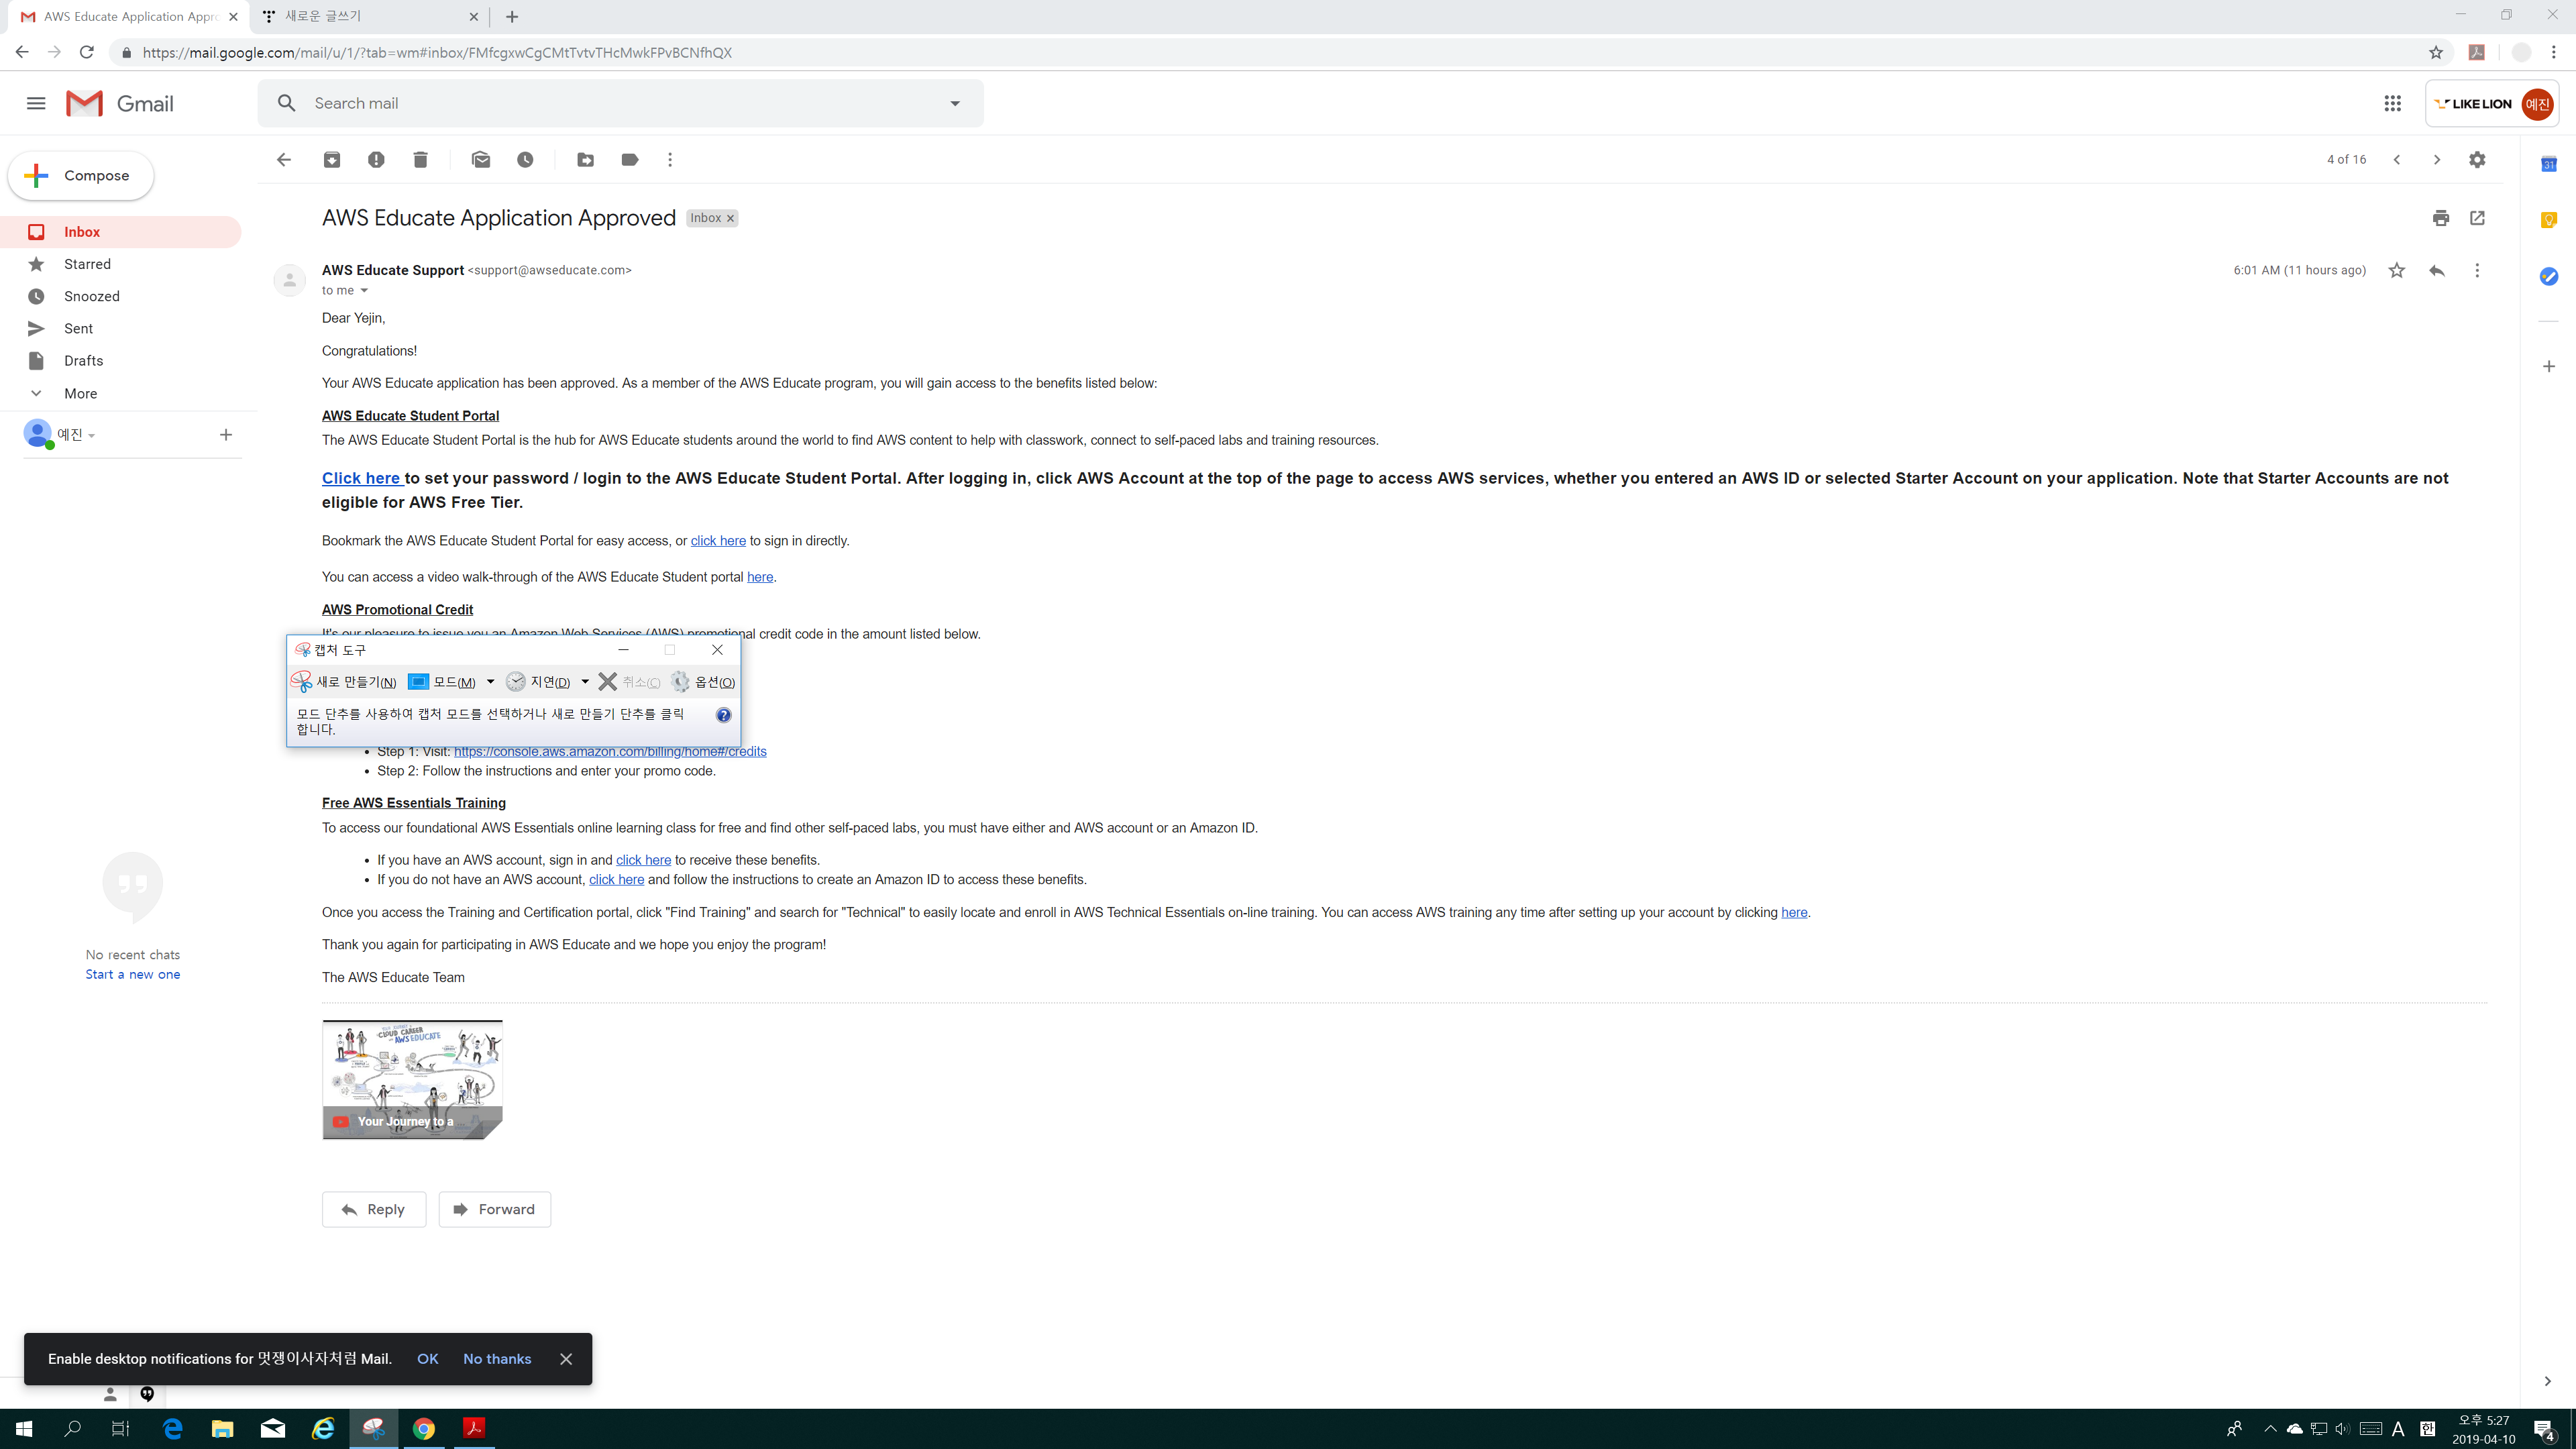Report spam with exclamation icon
Screen dimensions: 2576x1449
376,160
